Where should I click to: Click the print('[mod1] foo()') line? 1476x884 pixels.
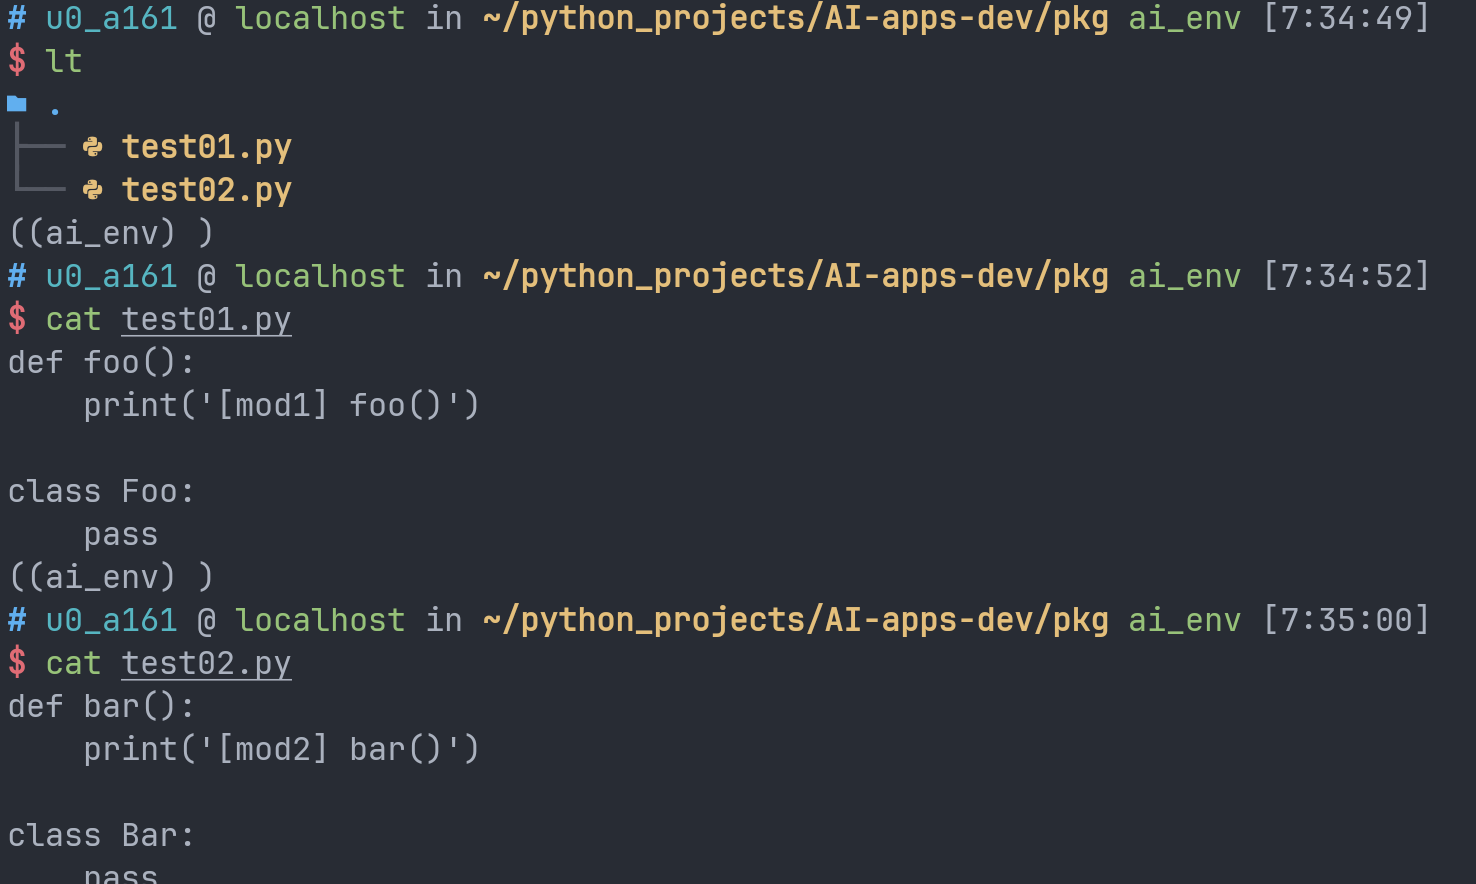(281, 405)
